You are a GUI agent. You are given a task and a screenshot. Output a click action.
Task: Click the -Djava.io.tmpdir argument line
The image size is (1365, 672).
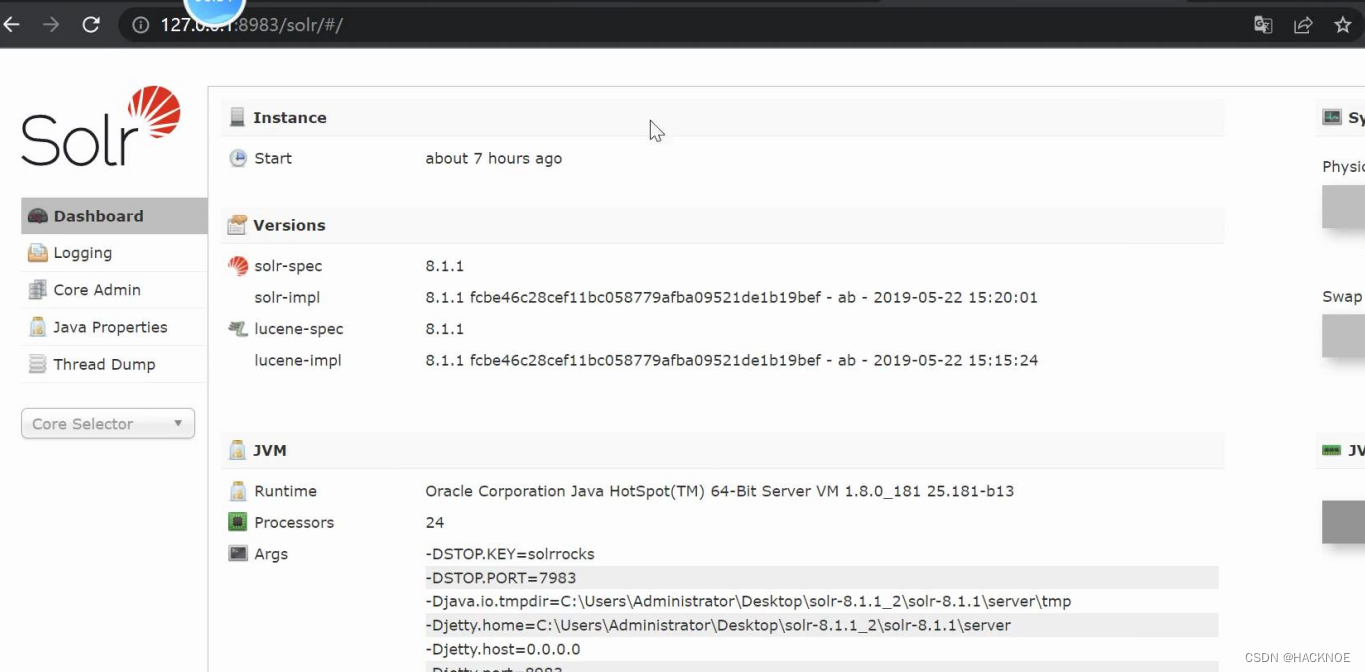pyautogui.click(x=748, y=601)
